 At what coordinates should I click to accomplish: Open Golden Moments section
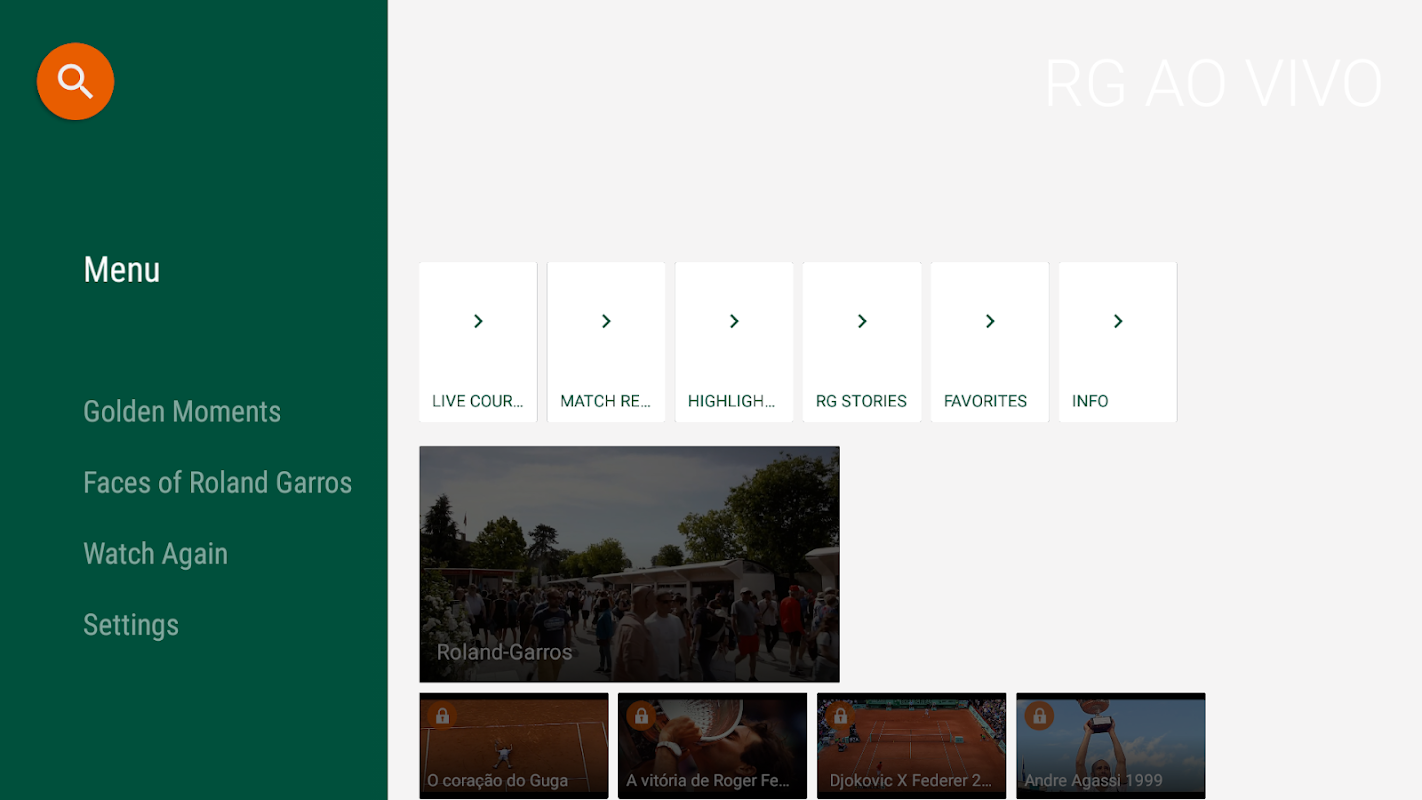pos(182,412)
